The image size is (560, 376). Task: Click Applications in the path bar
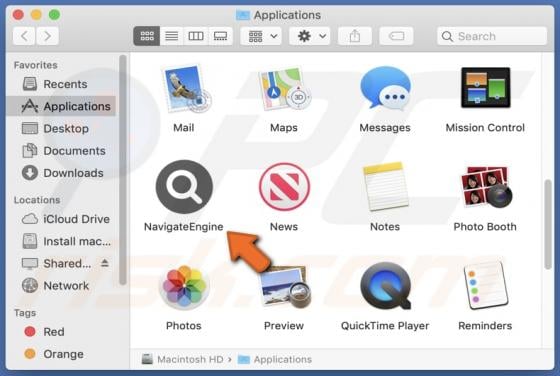(275, 359)
